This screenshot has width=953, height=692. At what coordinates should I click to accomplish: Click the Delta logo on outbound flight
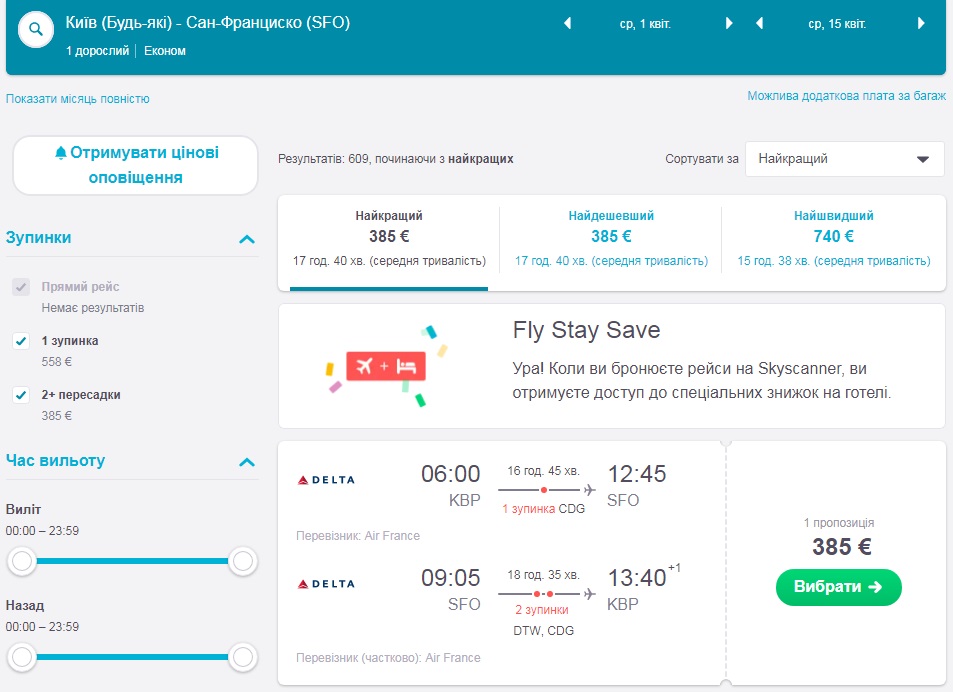(x=326, y=480)
